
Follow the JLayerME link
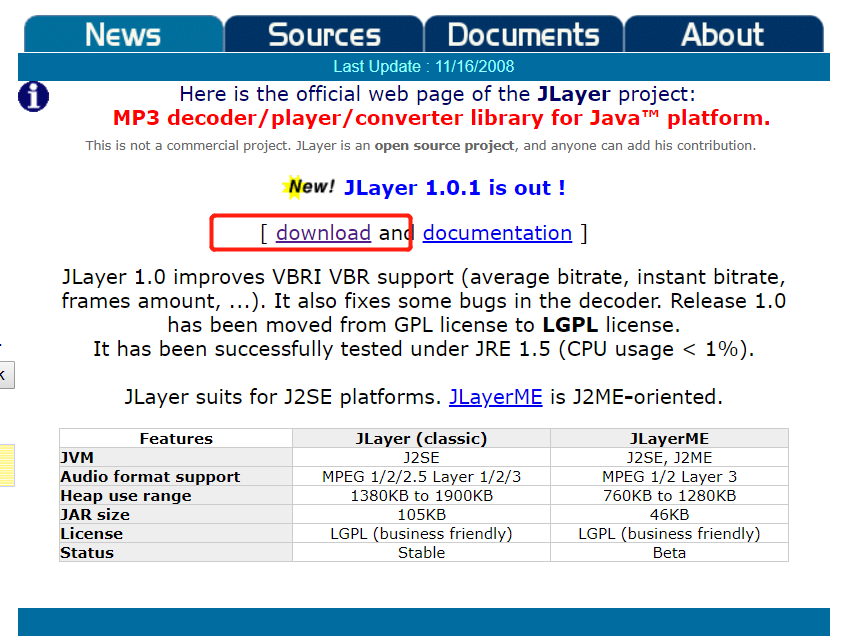(x=495, y=396)
